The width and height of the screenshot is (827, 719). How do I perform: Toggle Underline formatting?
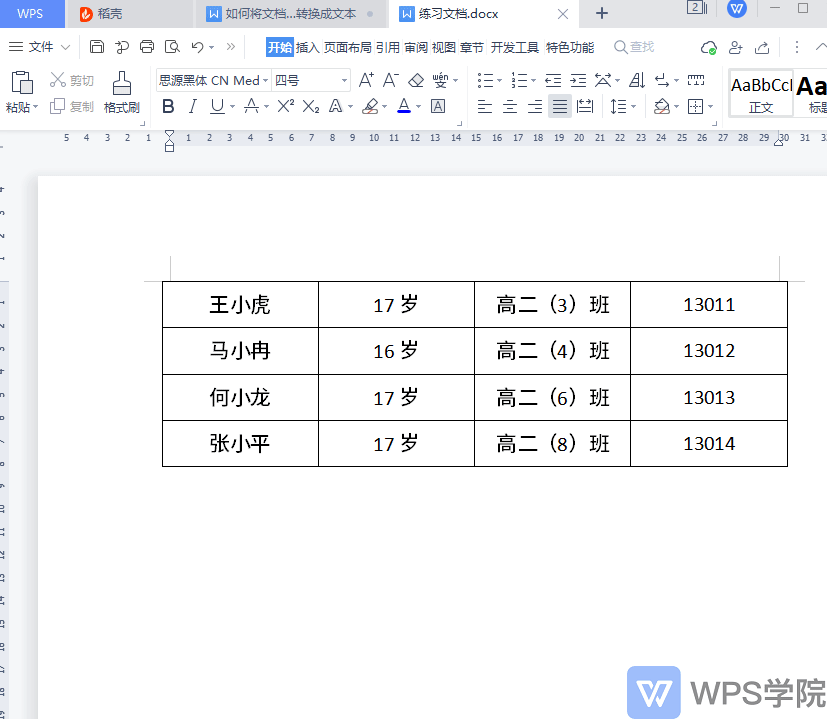(217, 107)
